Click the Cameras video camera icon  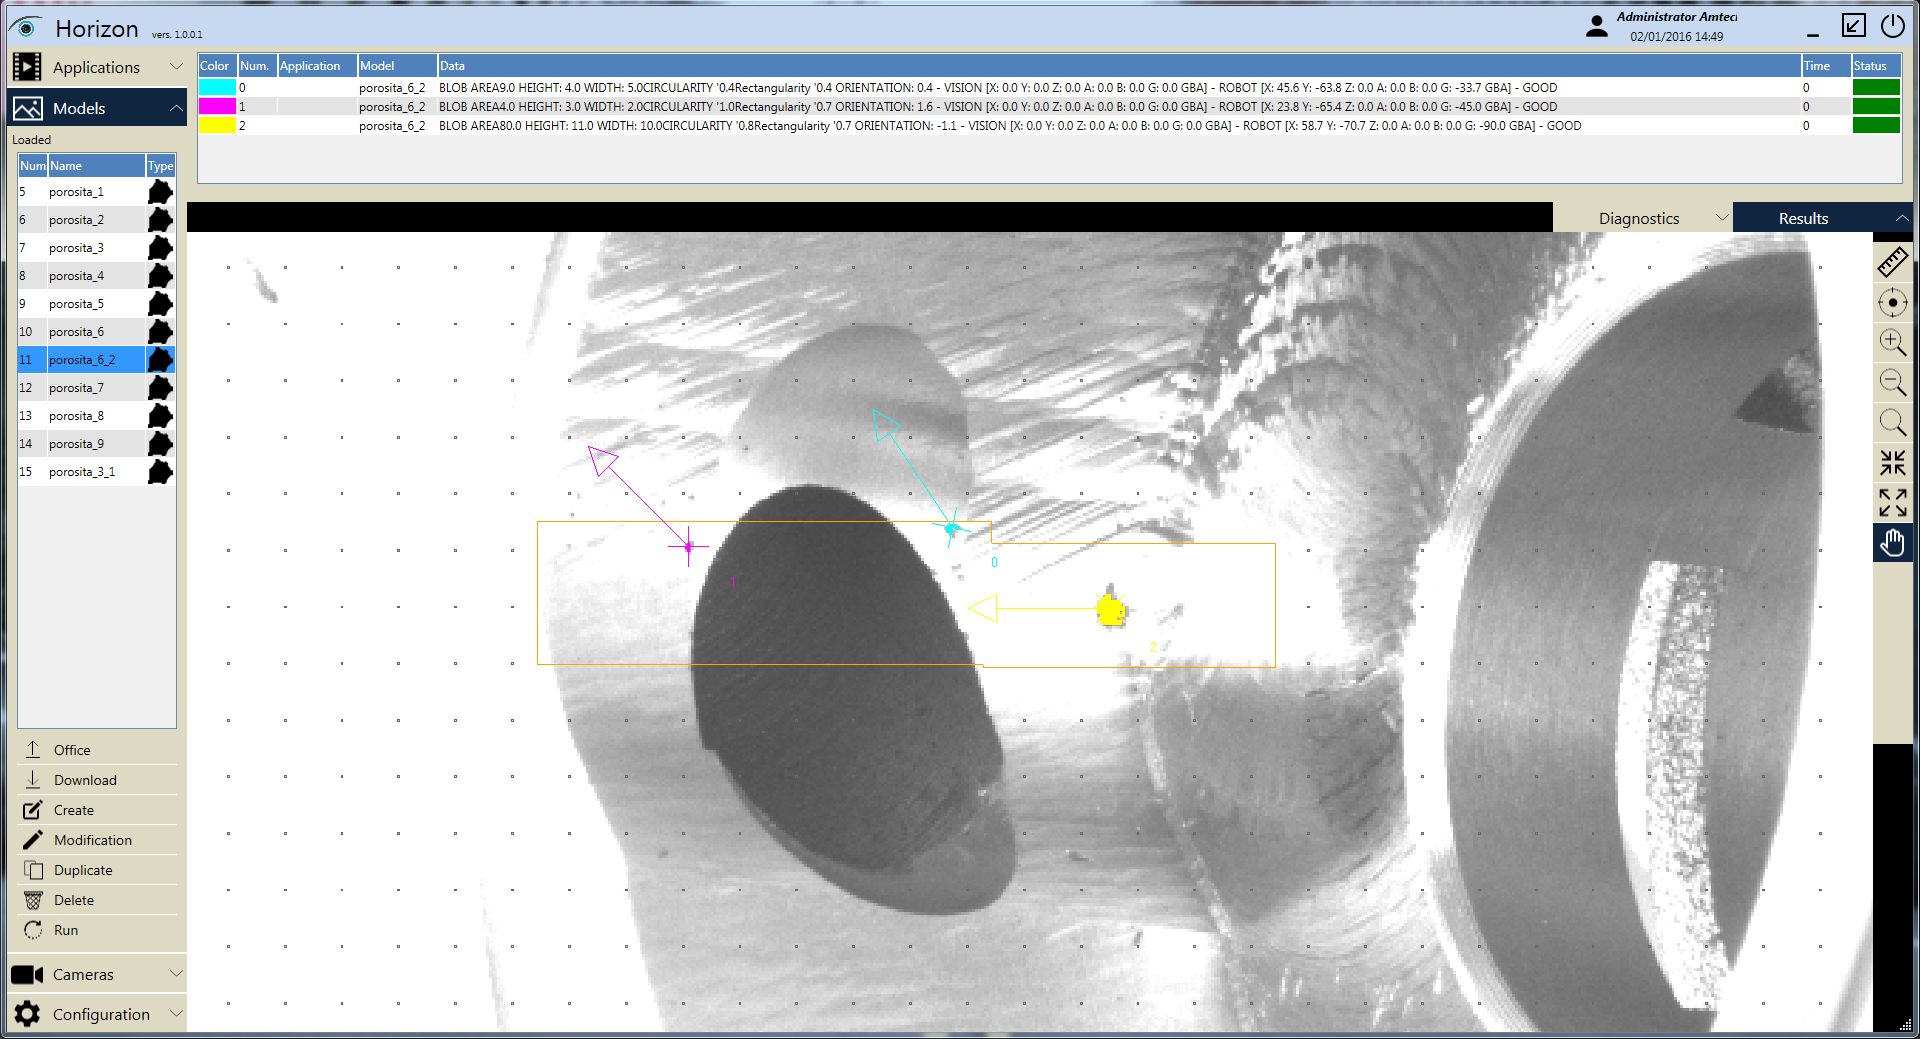tap(27, 974)
